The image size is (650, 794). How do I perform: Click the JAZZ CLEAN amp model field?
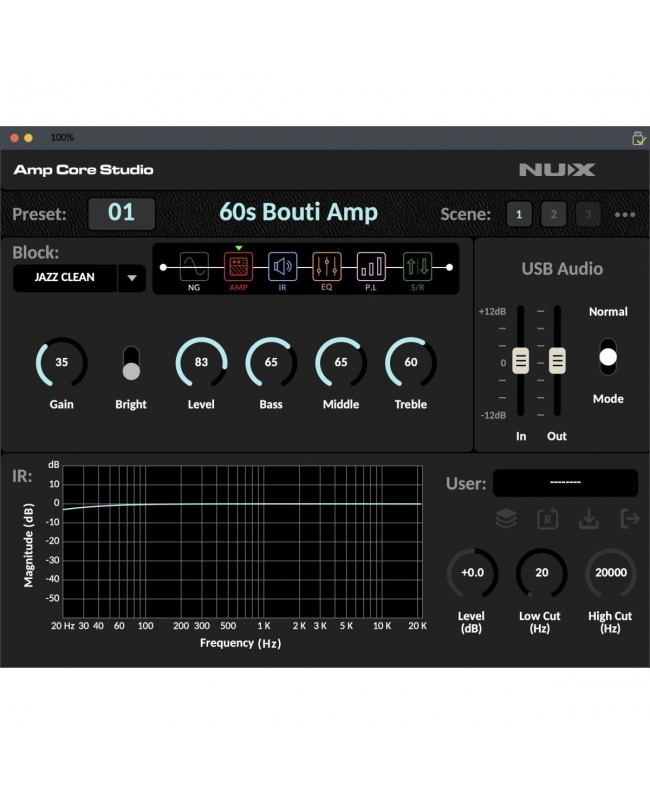point(65,278)
